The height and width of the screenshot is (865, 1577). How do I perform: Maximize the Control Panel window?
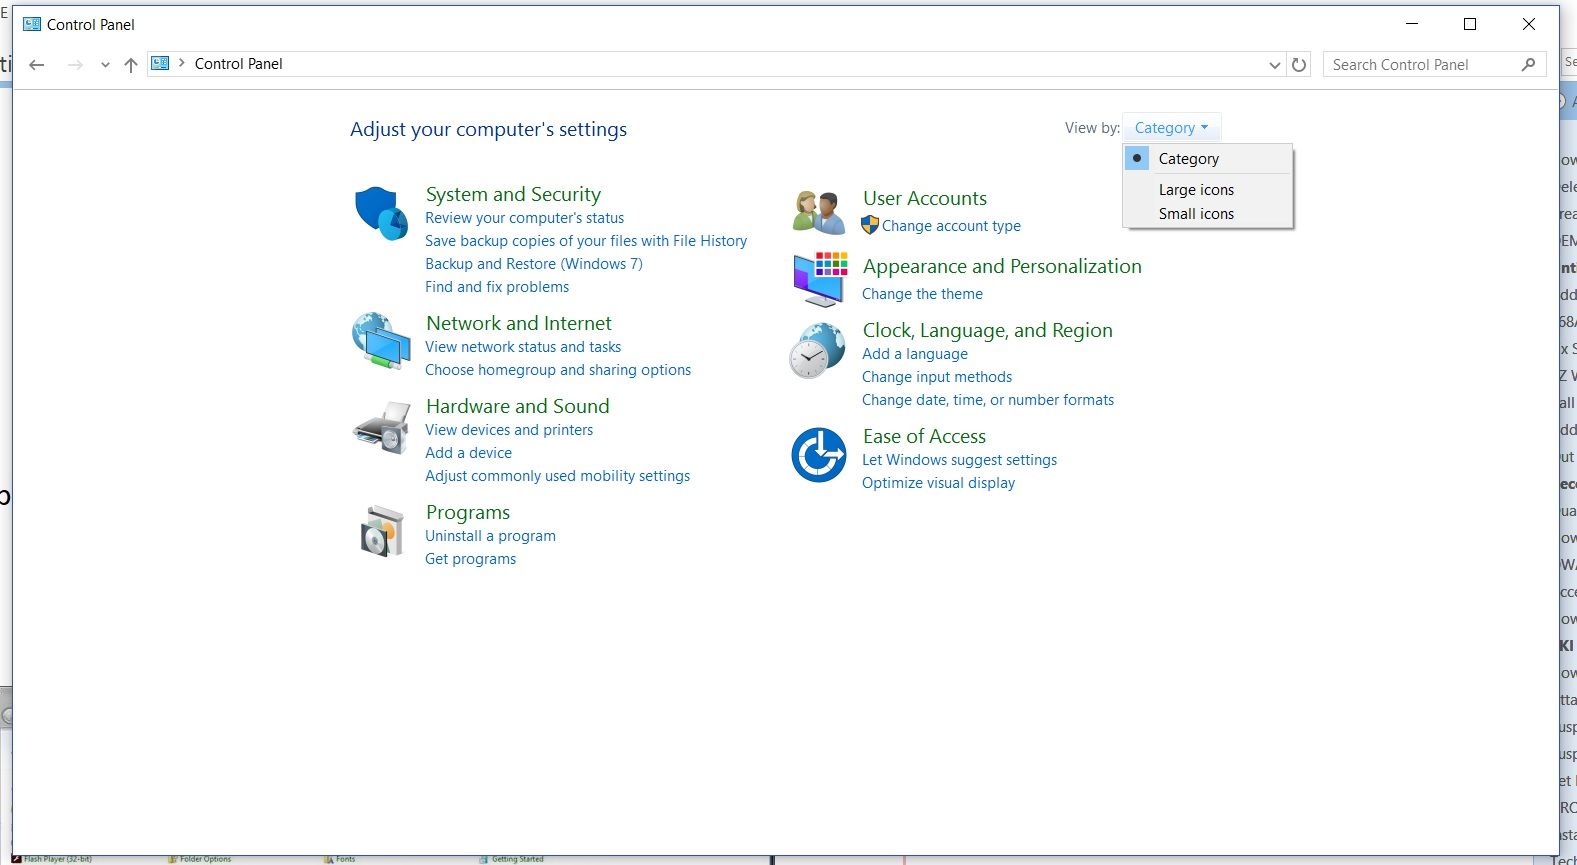click(x=1470, y=24)
